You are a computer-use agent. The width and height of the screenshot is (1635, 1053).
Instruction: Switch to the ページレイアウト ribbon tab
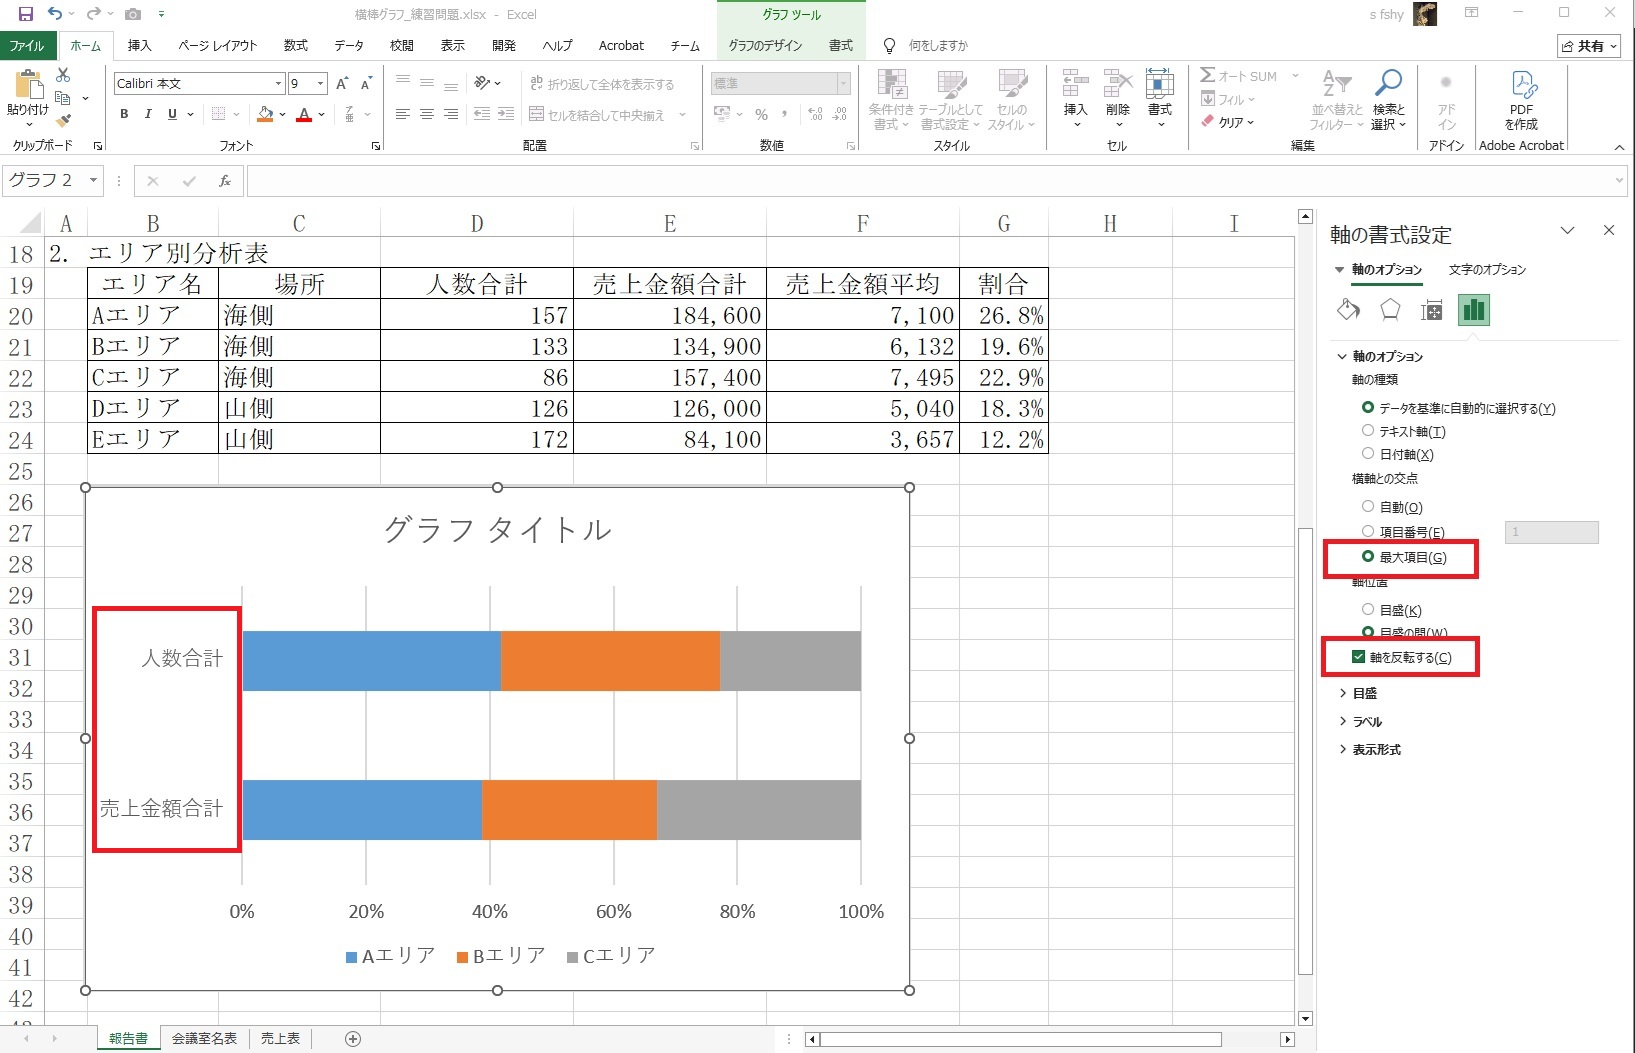[217, 46]
